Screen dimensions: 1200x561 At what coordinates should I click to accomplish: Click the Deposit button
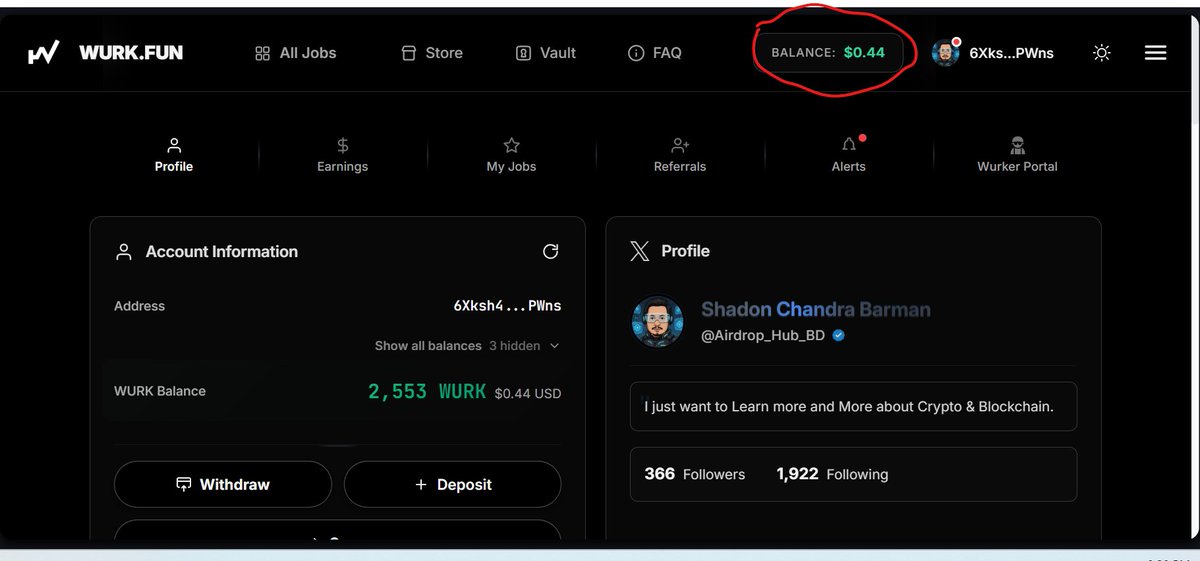[453, 484]
